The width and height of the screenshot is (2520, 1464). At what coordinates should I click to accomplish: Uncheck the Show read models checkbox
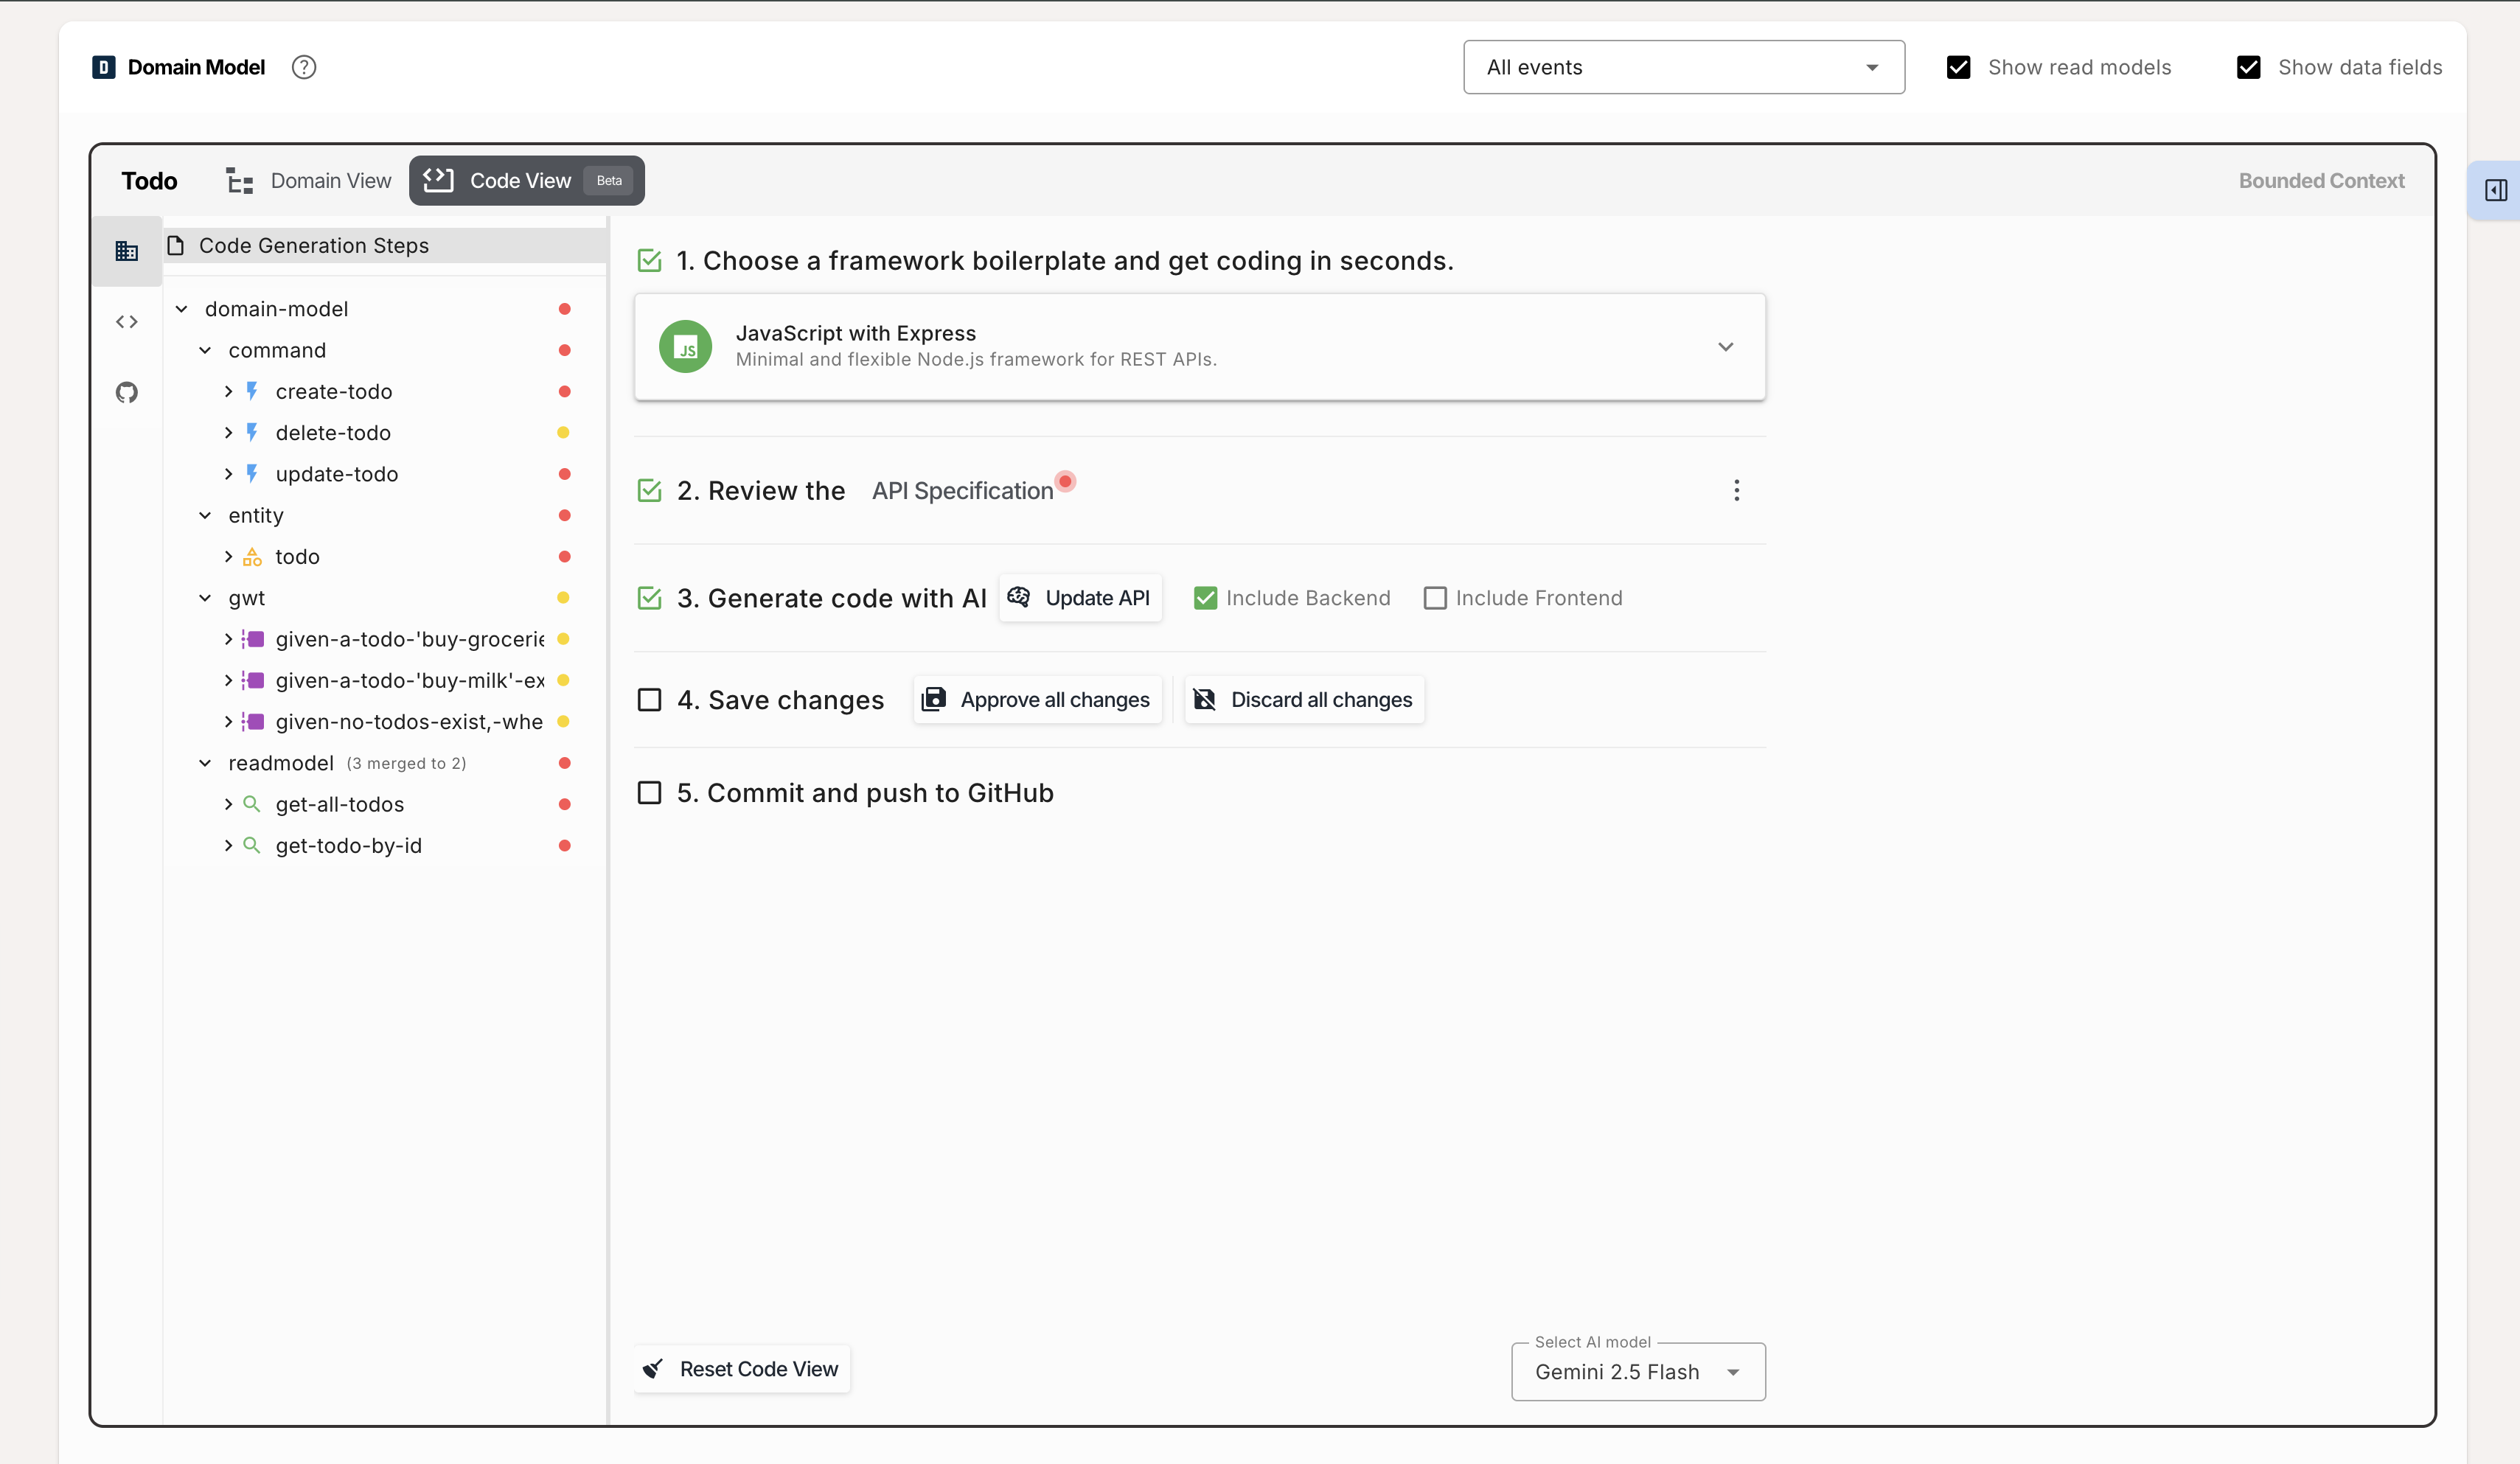coord(1958,67)
